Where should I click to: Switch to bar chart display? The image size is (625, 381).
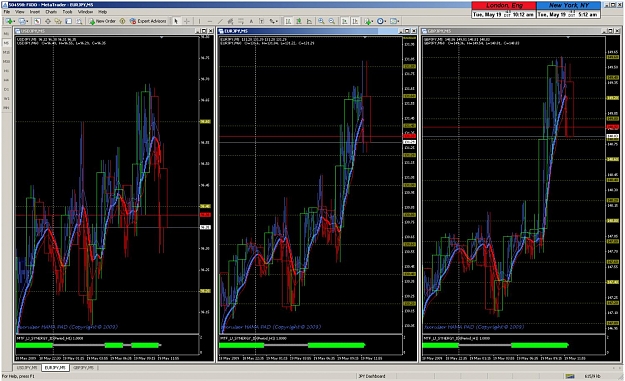(x=288, y=21)
